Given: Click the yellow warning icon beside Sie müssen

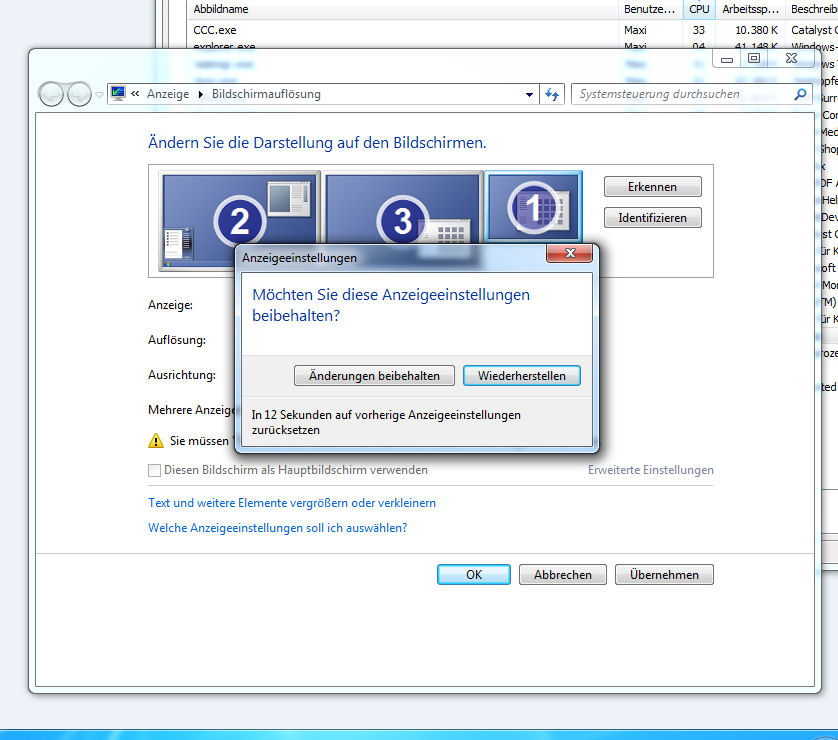Looking at the screenshot, I should (156, 441).
